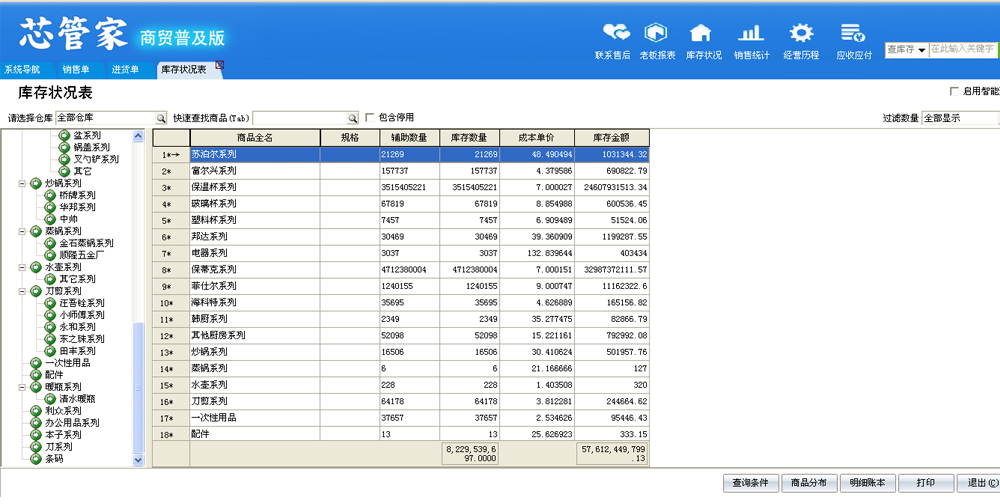Sort by 商品全名 column header

point(255,137)
